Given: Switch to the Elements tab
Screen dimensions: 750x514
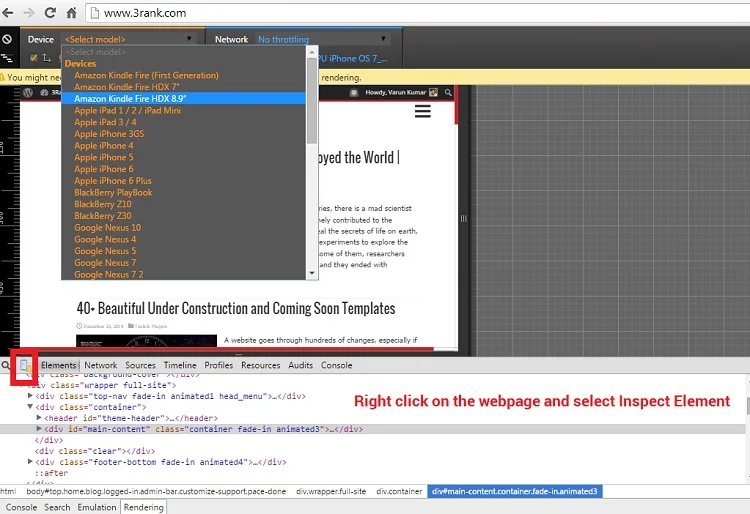Looking at the screenshot, I should [58, 365].
